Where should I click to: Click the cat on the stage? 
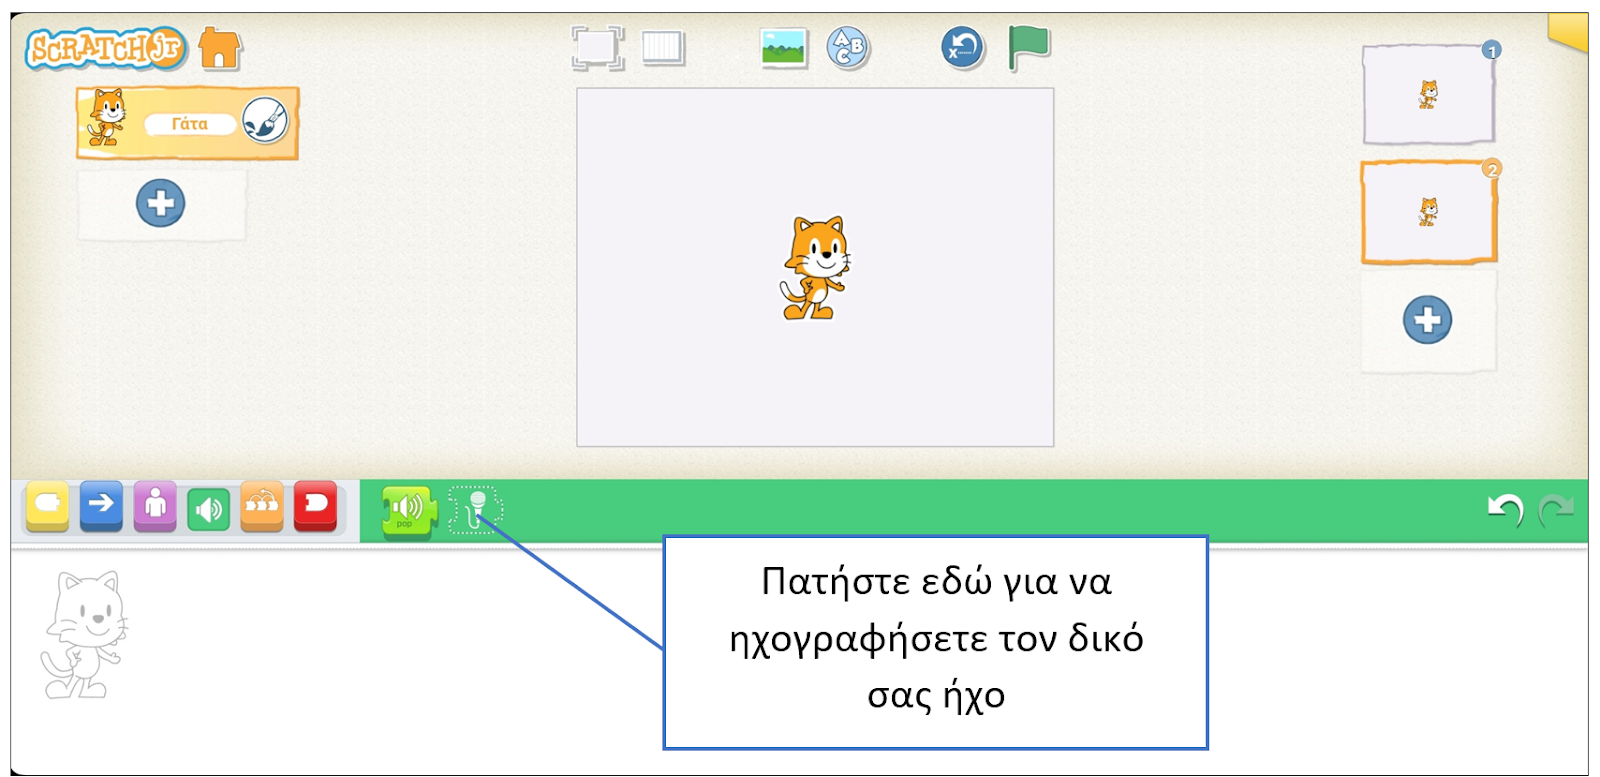tap(815, 268)
